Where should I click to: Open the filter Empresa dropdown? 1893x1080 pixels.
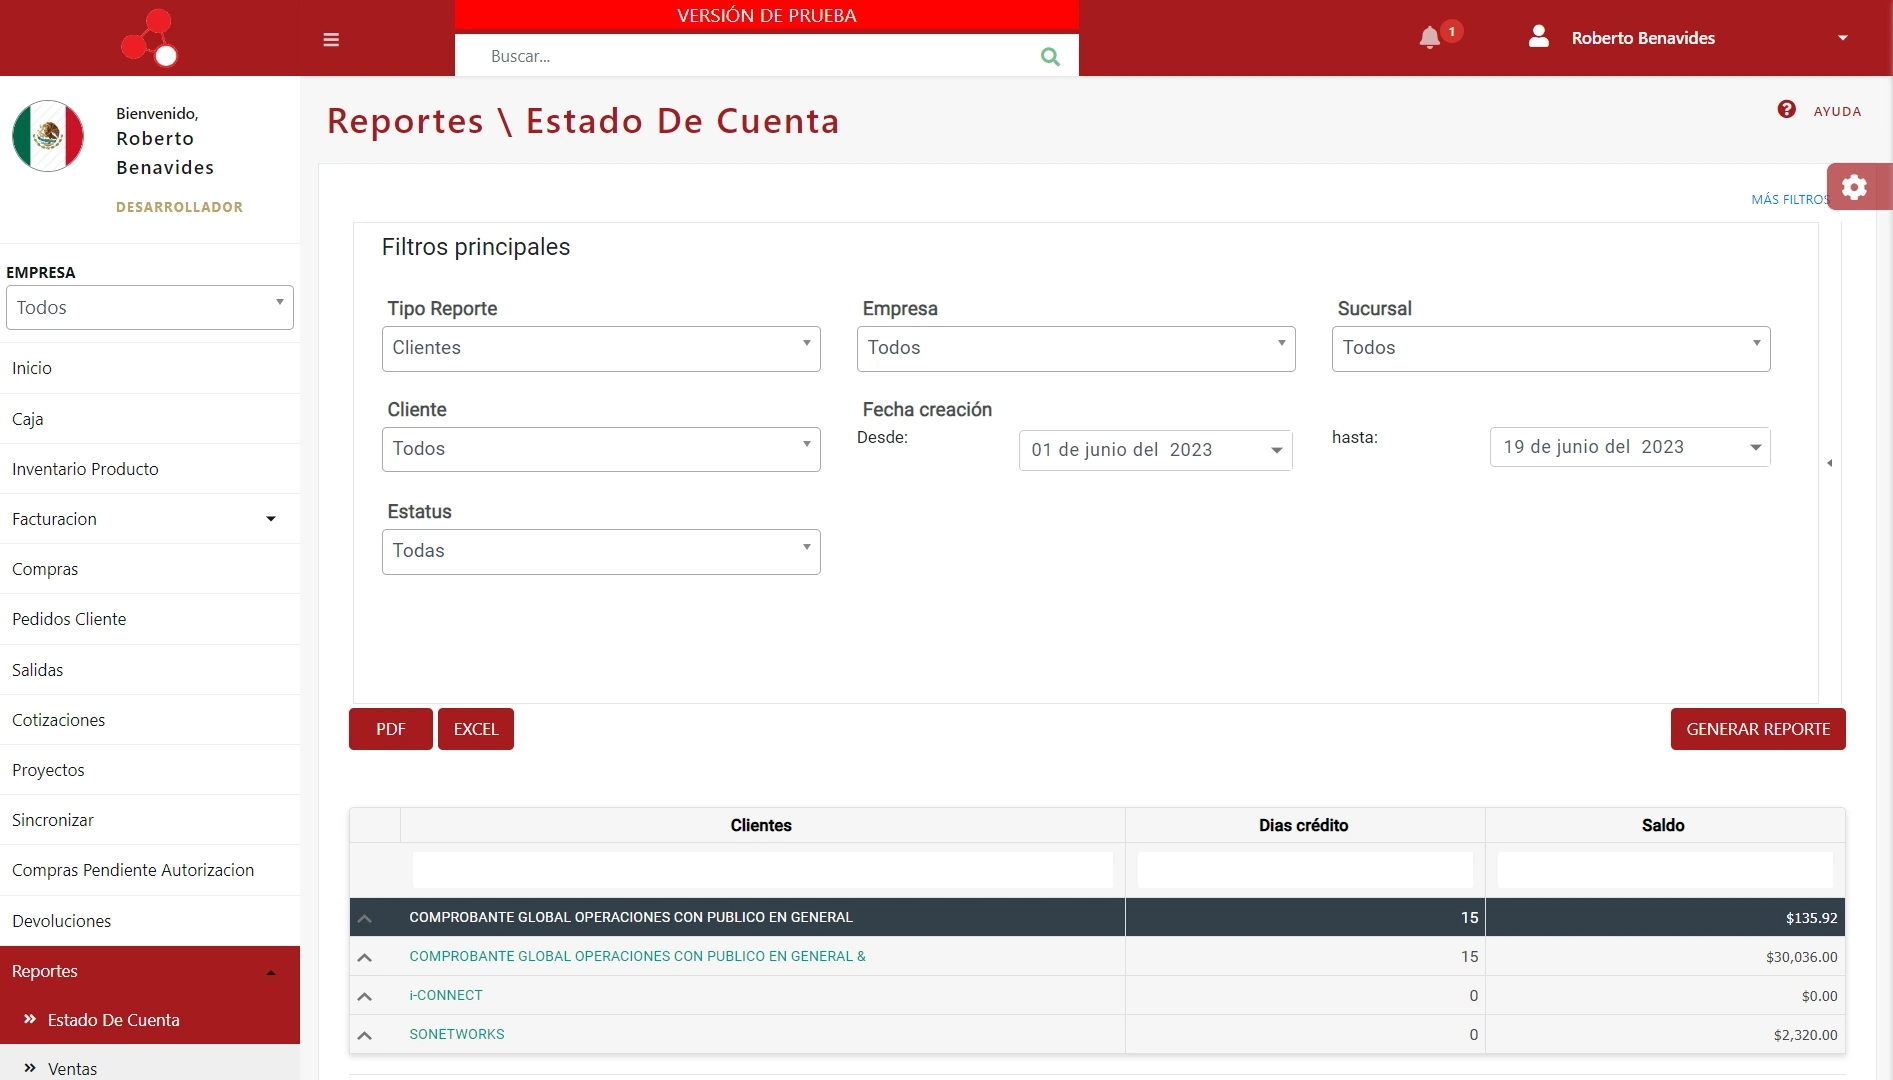1076,348
